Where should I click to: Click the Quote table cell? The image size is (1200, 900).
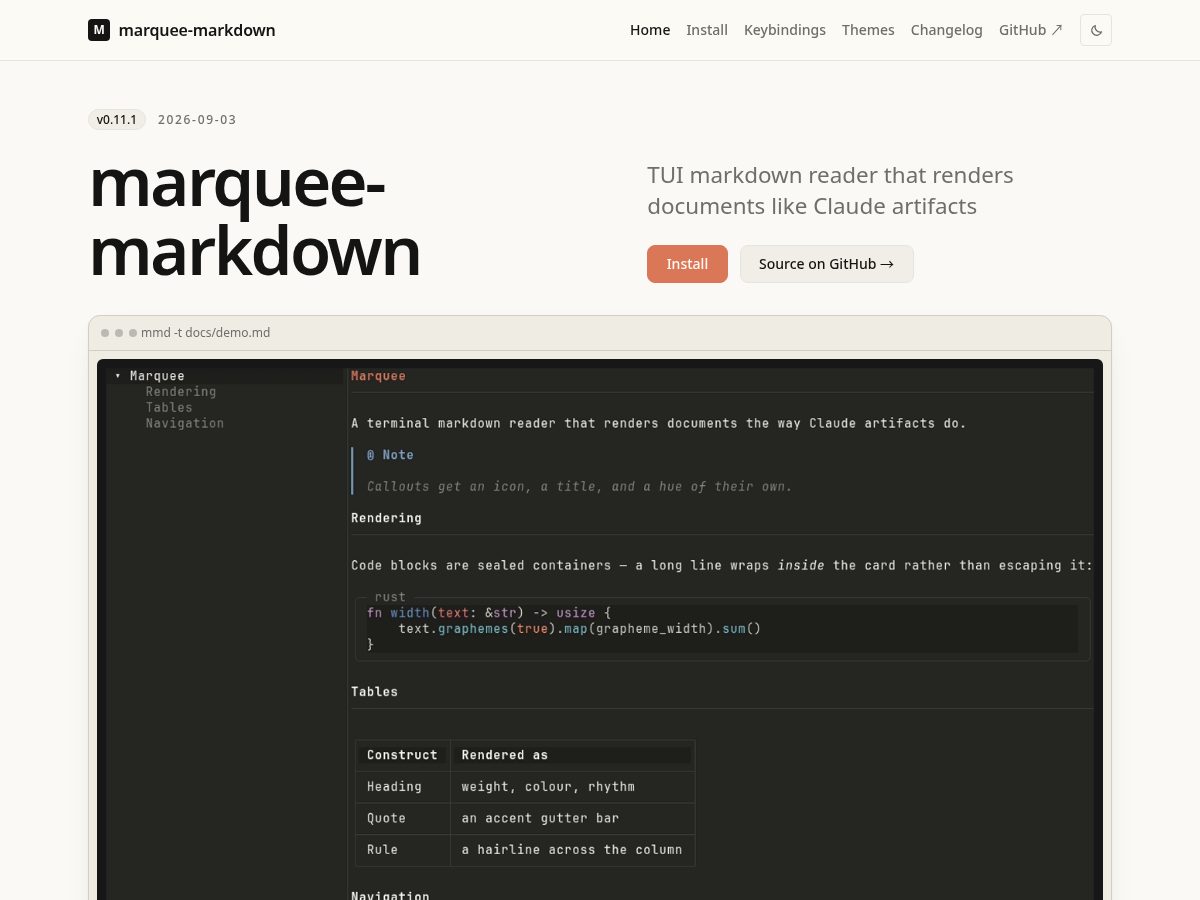(386, 818)
